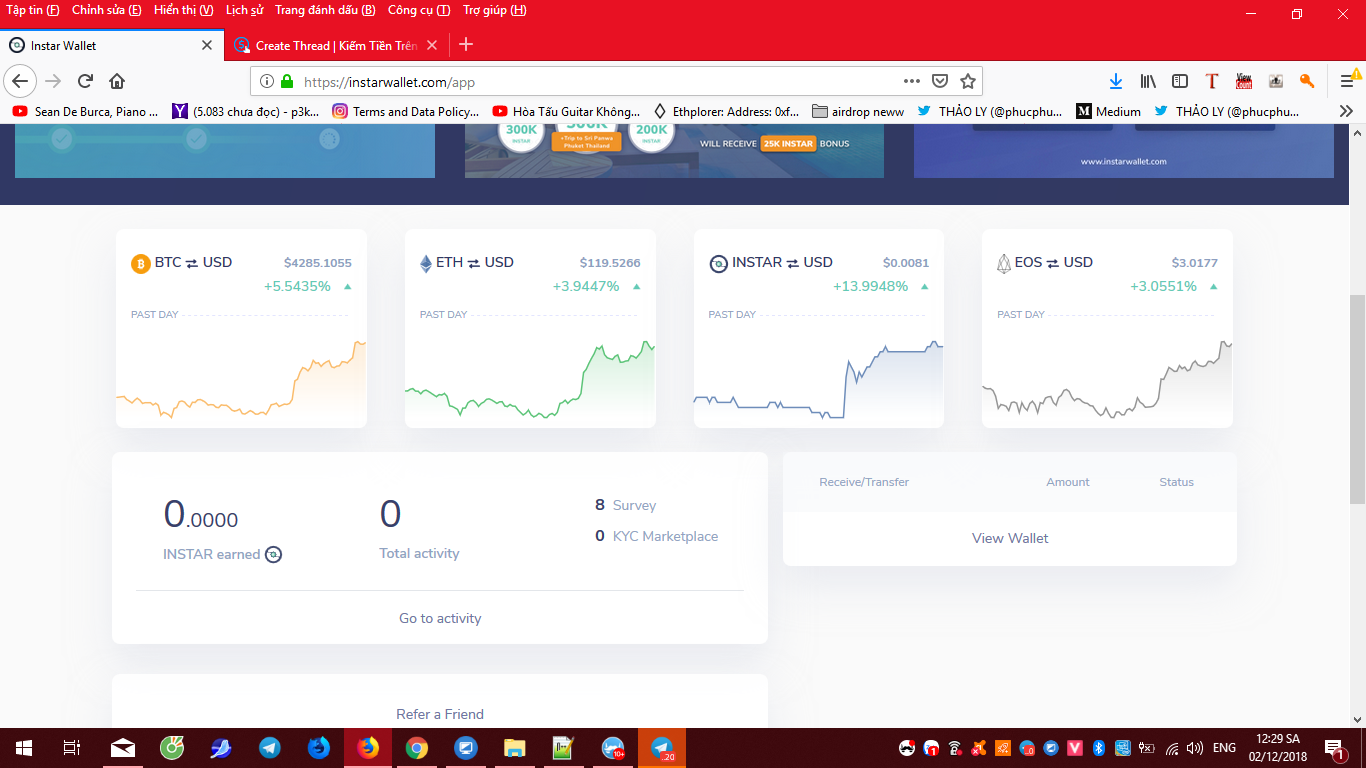Click the ENG input language indicator
Screen dimensions: 1366x768
[1224, 748]
